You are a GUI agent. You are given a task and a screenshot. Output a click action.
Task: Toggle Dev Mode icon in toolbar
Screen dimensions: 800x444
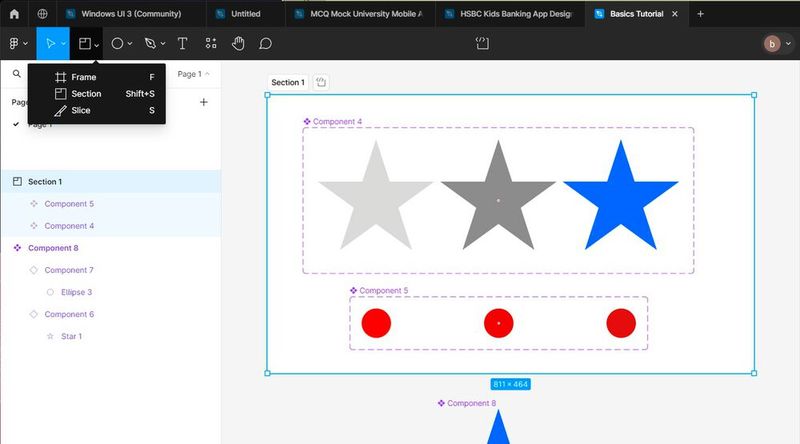point(482,43)
